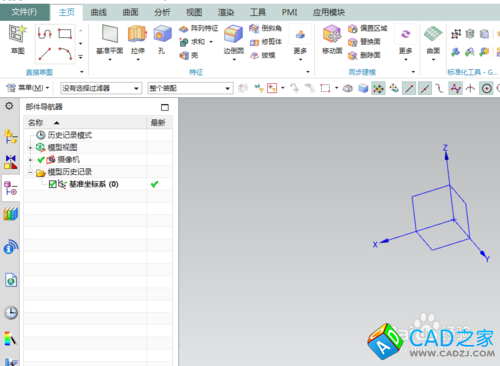This screenshot has width=500, height=366.
Task: Open the 文件(F) menu
Action: click(x=25, y=12)
